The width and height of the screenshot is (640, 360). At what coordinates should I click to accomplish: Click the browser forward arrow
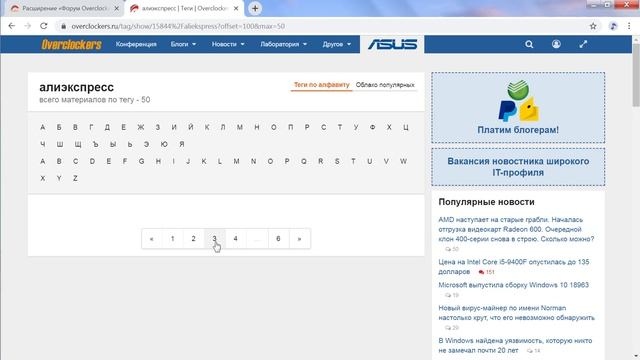point(27,26)
